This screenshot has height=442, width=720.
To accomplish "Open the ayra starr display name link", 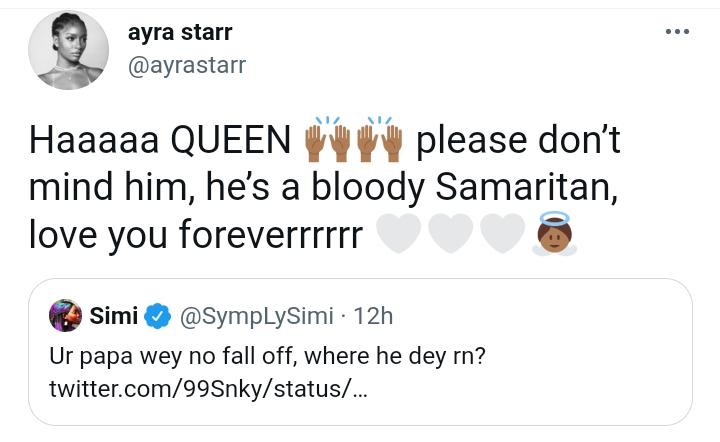I will [180, 32].
